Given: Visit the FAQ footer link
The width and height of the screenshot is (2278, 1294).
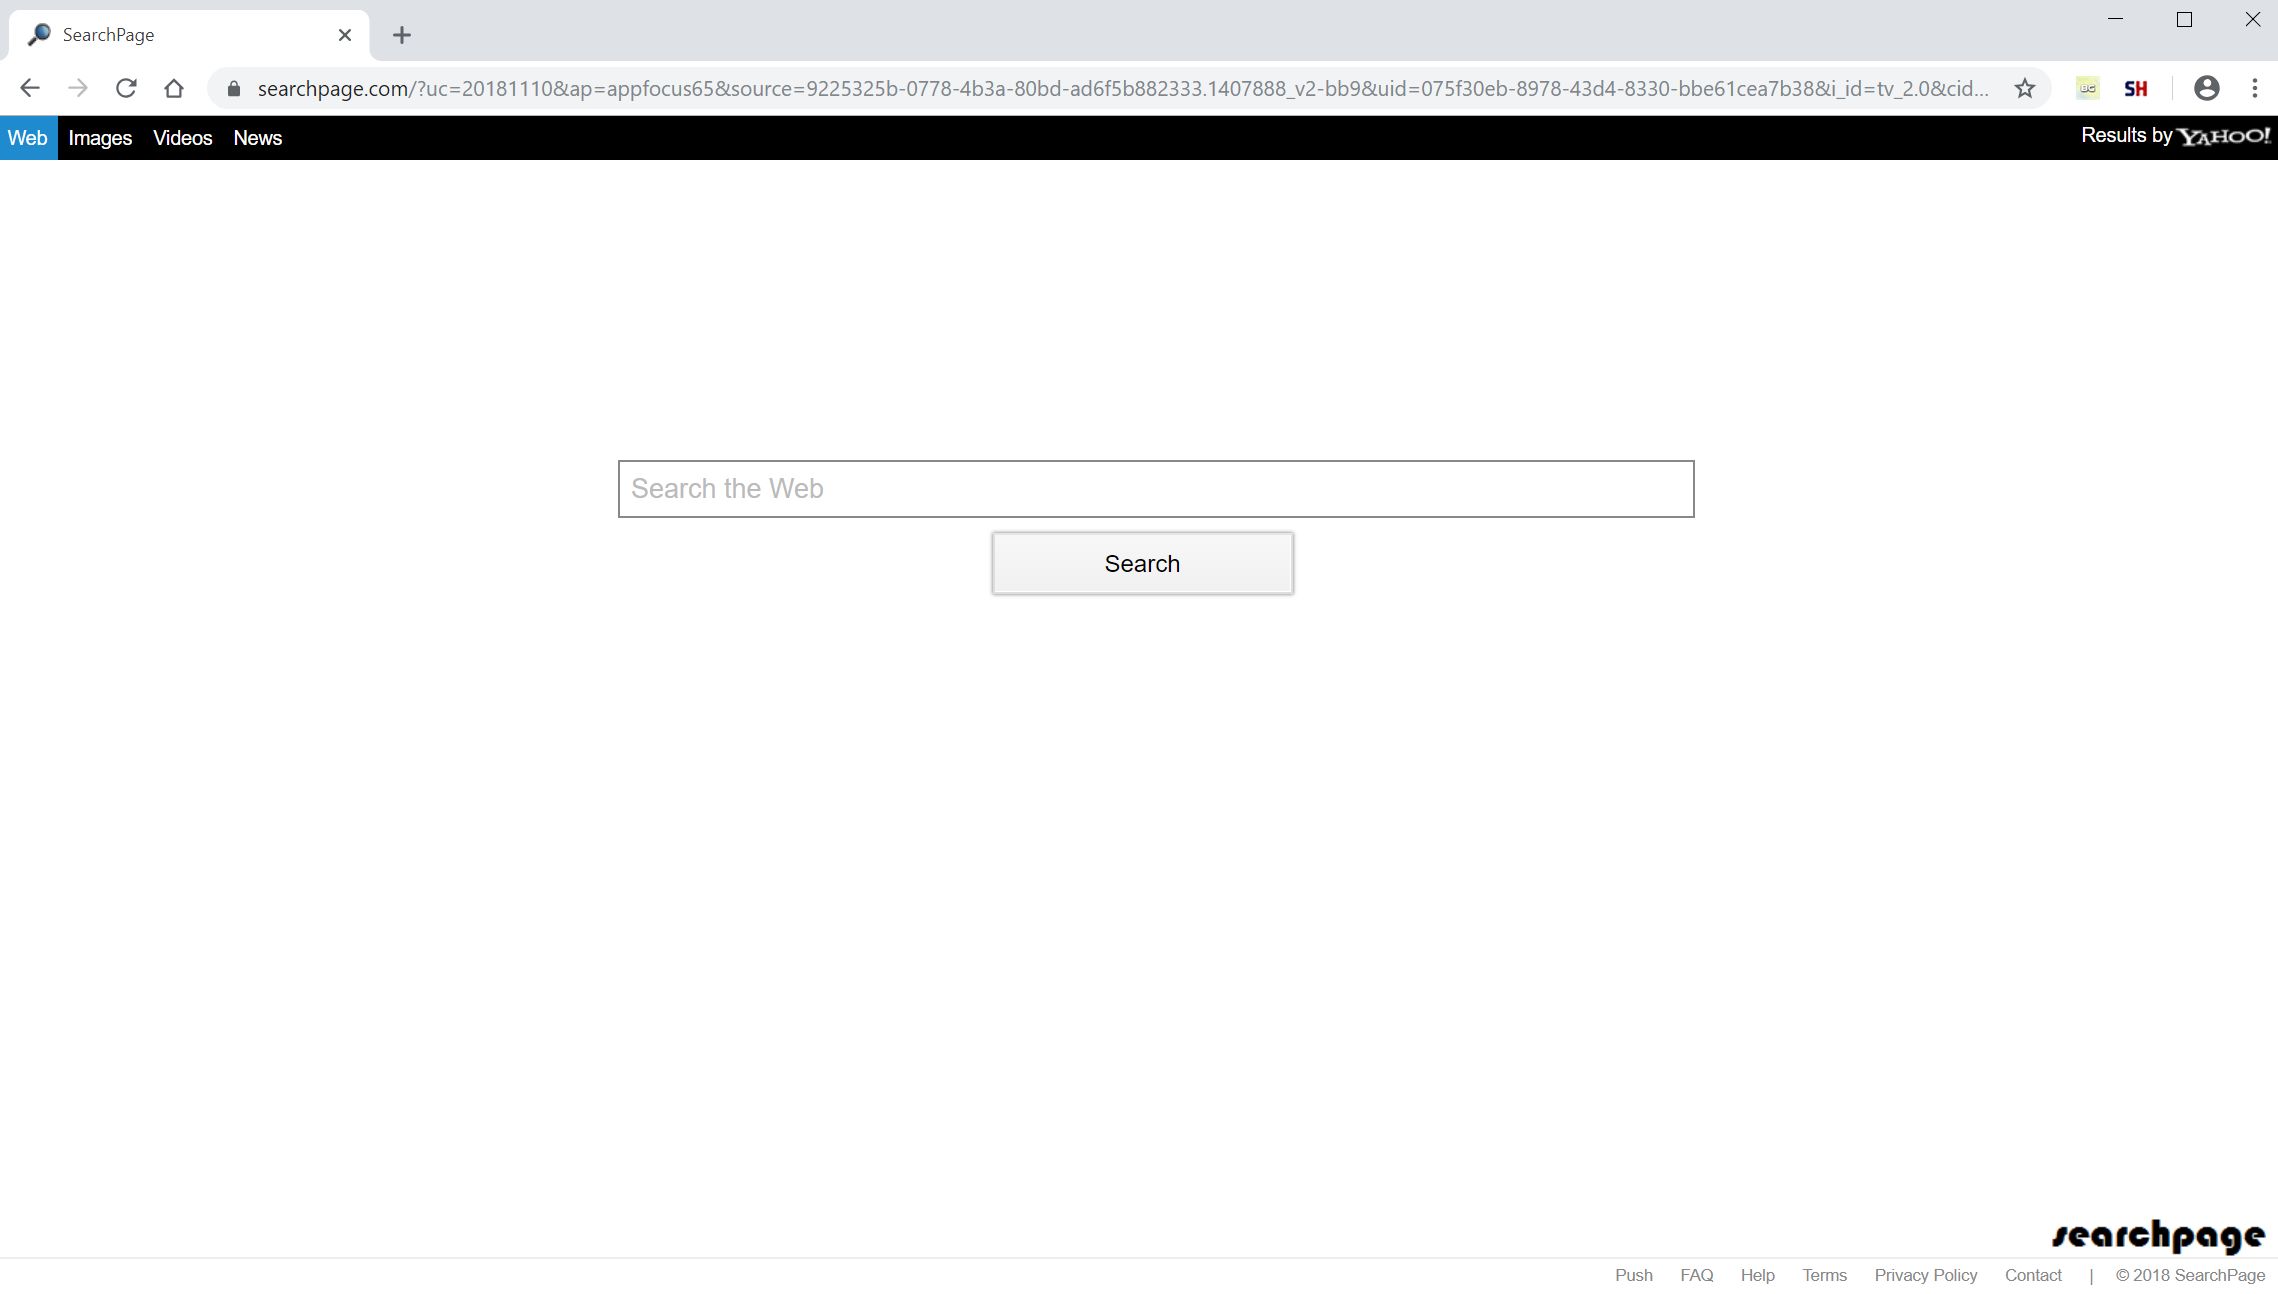Looking at the screenshot, I should coord(1696,1275).
